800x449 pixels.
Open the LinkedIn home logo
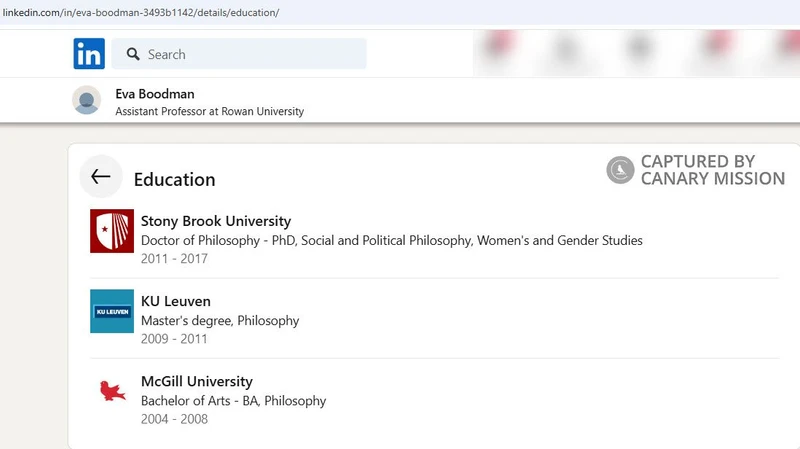[x=89, y=54]
